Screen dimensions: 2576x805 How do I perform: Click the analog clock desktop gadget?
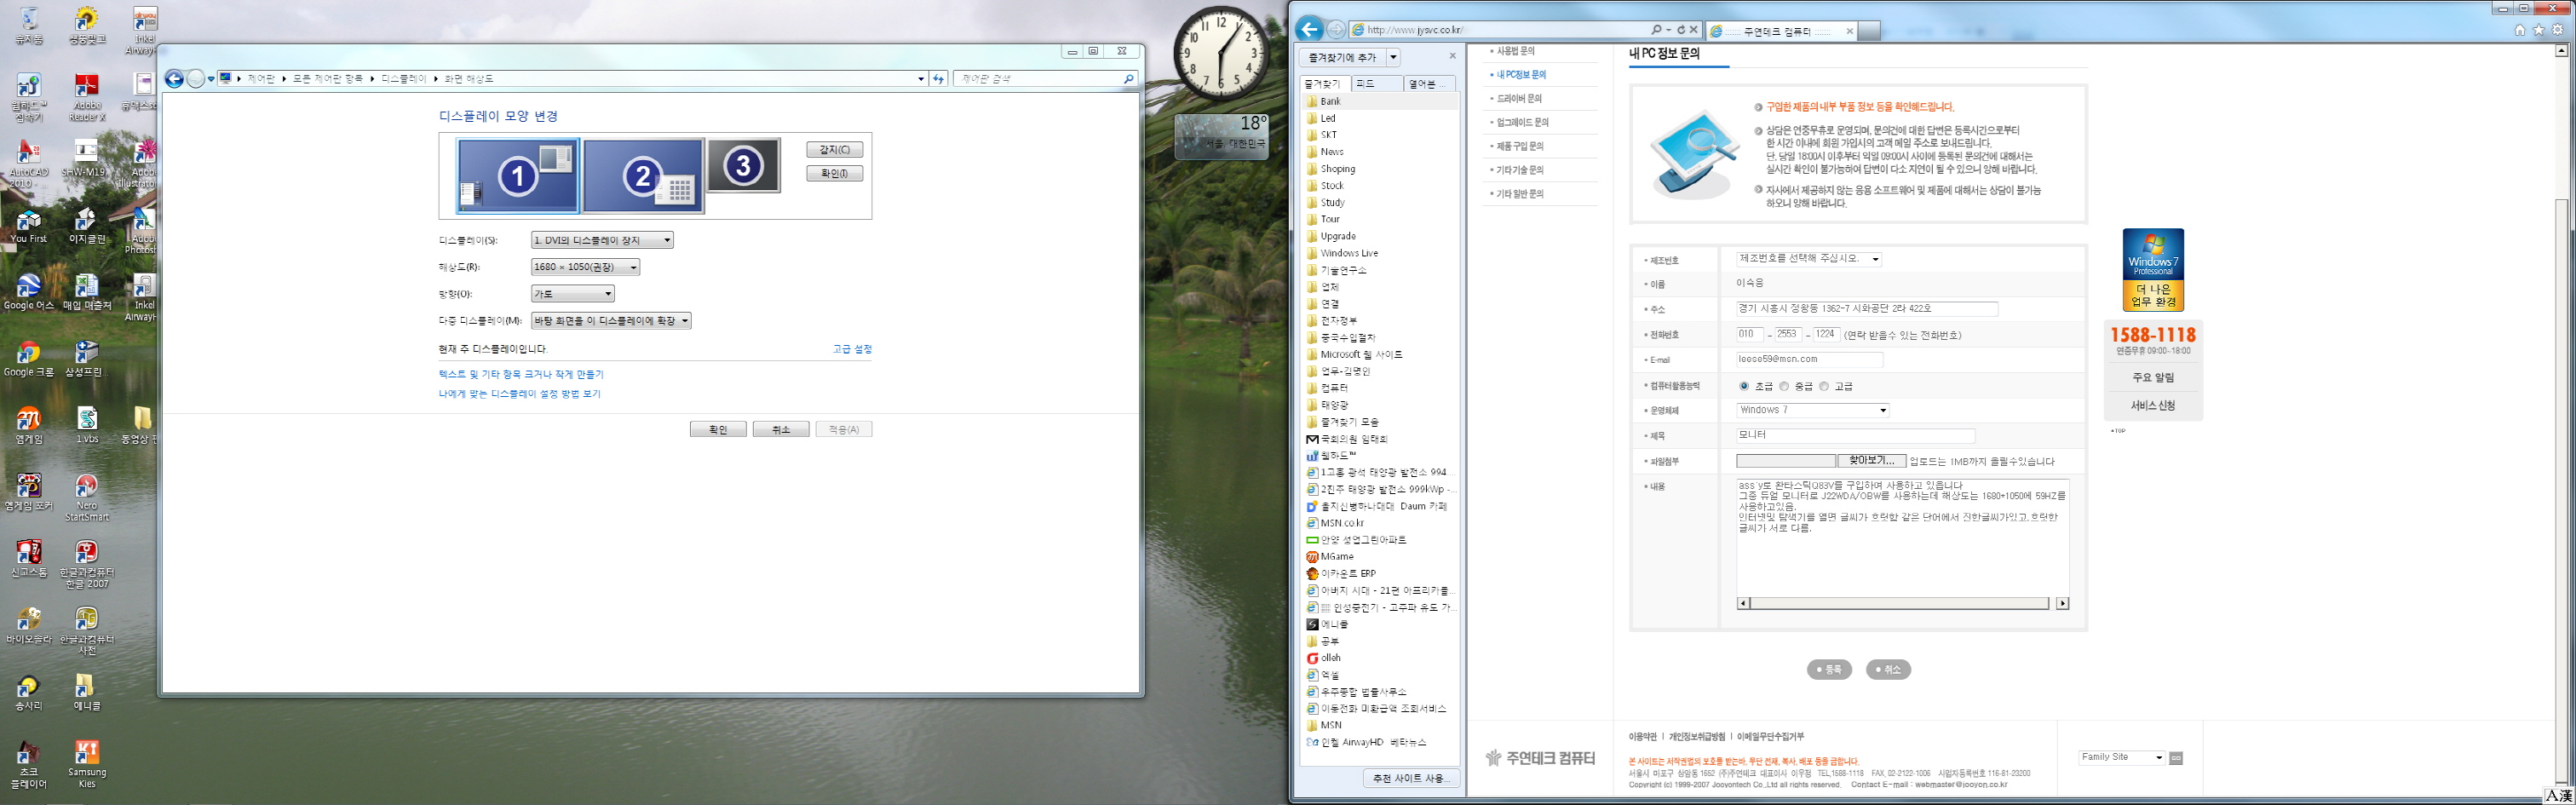(1221, 54)
